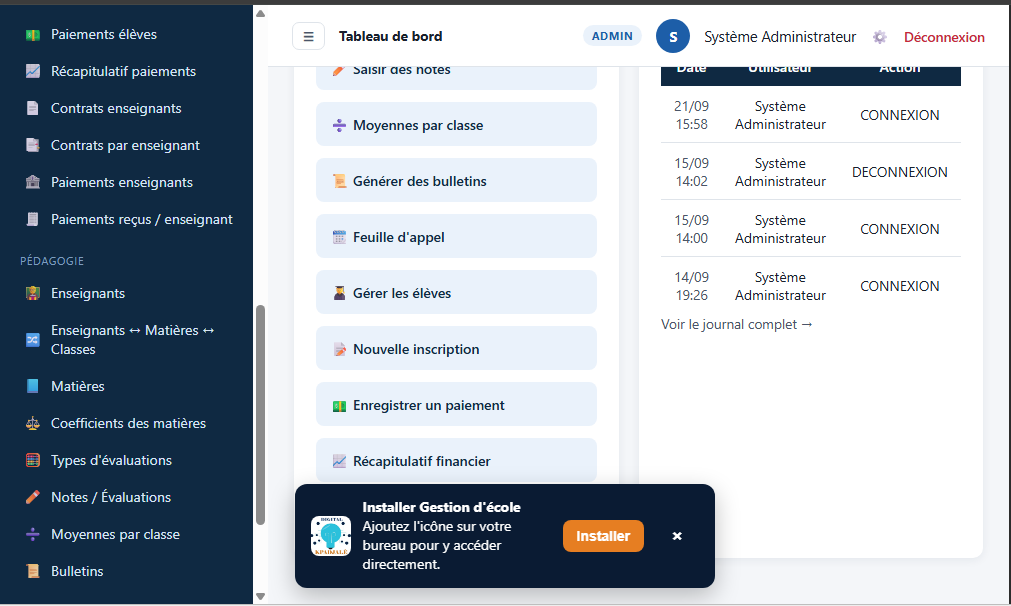Dismiss the install Gestion d'école banner
Screen dimensions: 1011x606
677,536
